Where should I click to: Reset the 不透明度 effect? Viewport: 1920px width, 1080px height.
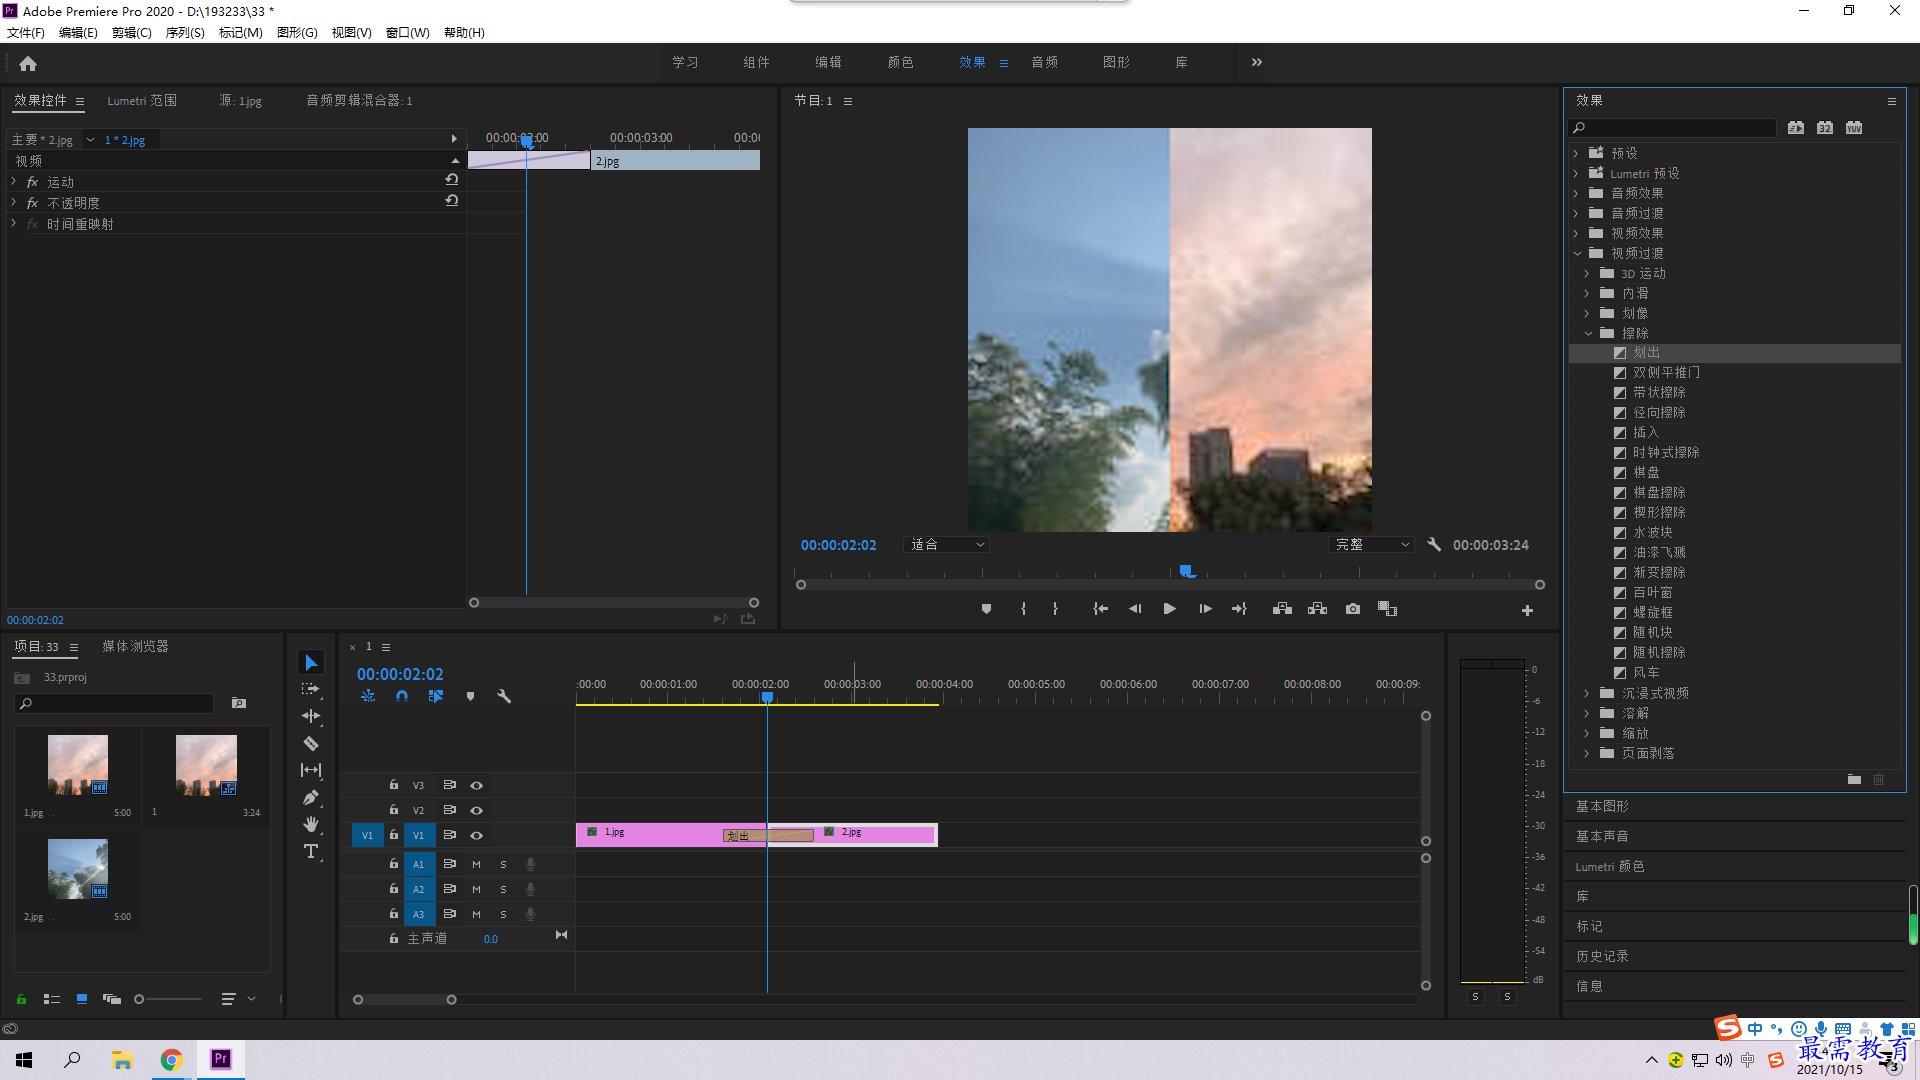(452, 201)
